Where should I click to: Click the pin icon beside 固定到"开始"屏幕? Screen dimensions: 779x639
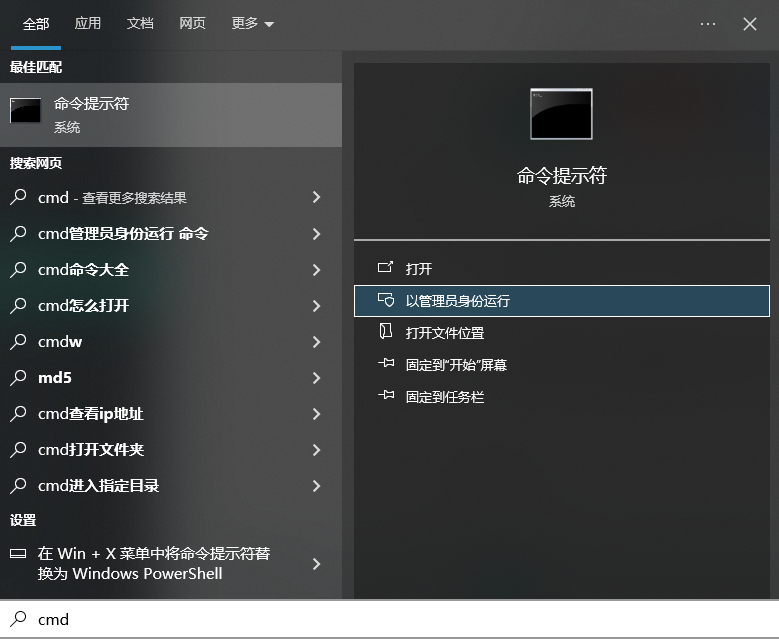pyautogui.click(x=386, y=363)
